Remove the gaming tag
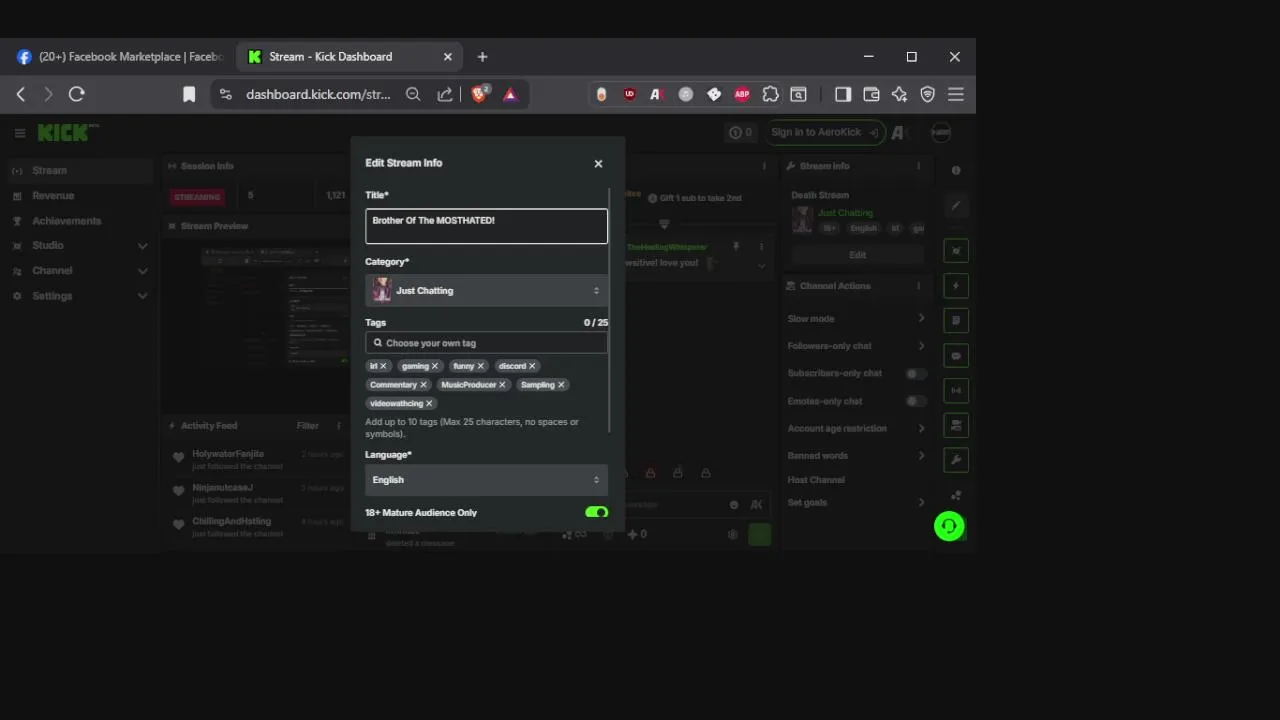The image size is (1280, 720). click(435, 366)
